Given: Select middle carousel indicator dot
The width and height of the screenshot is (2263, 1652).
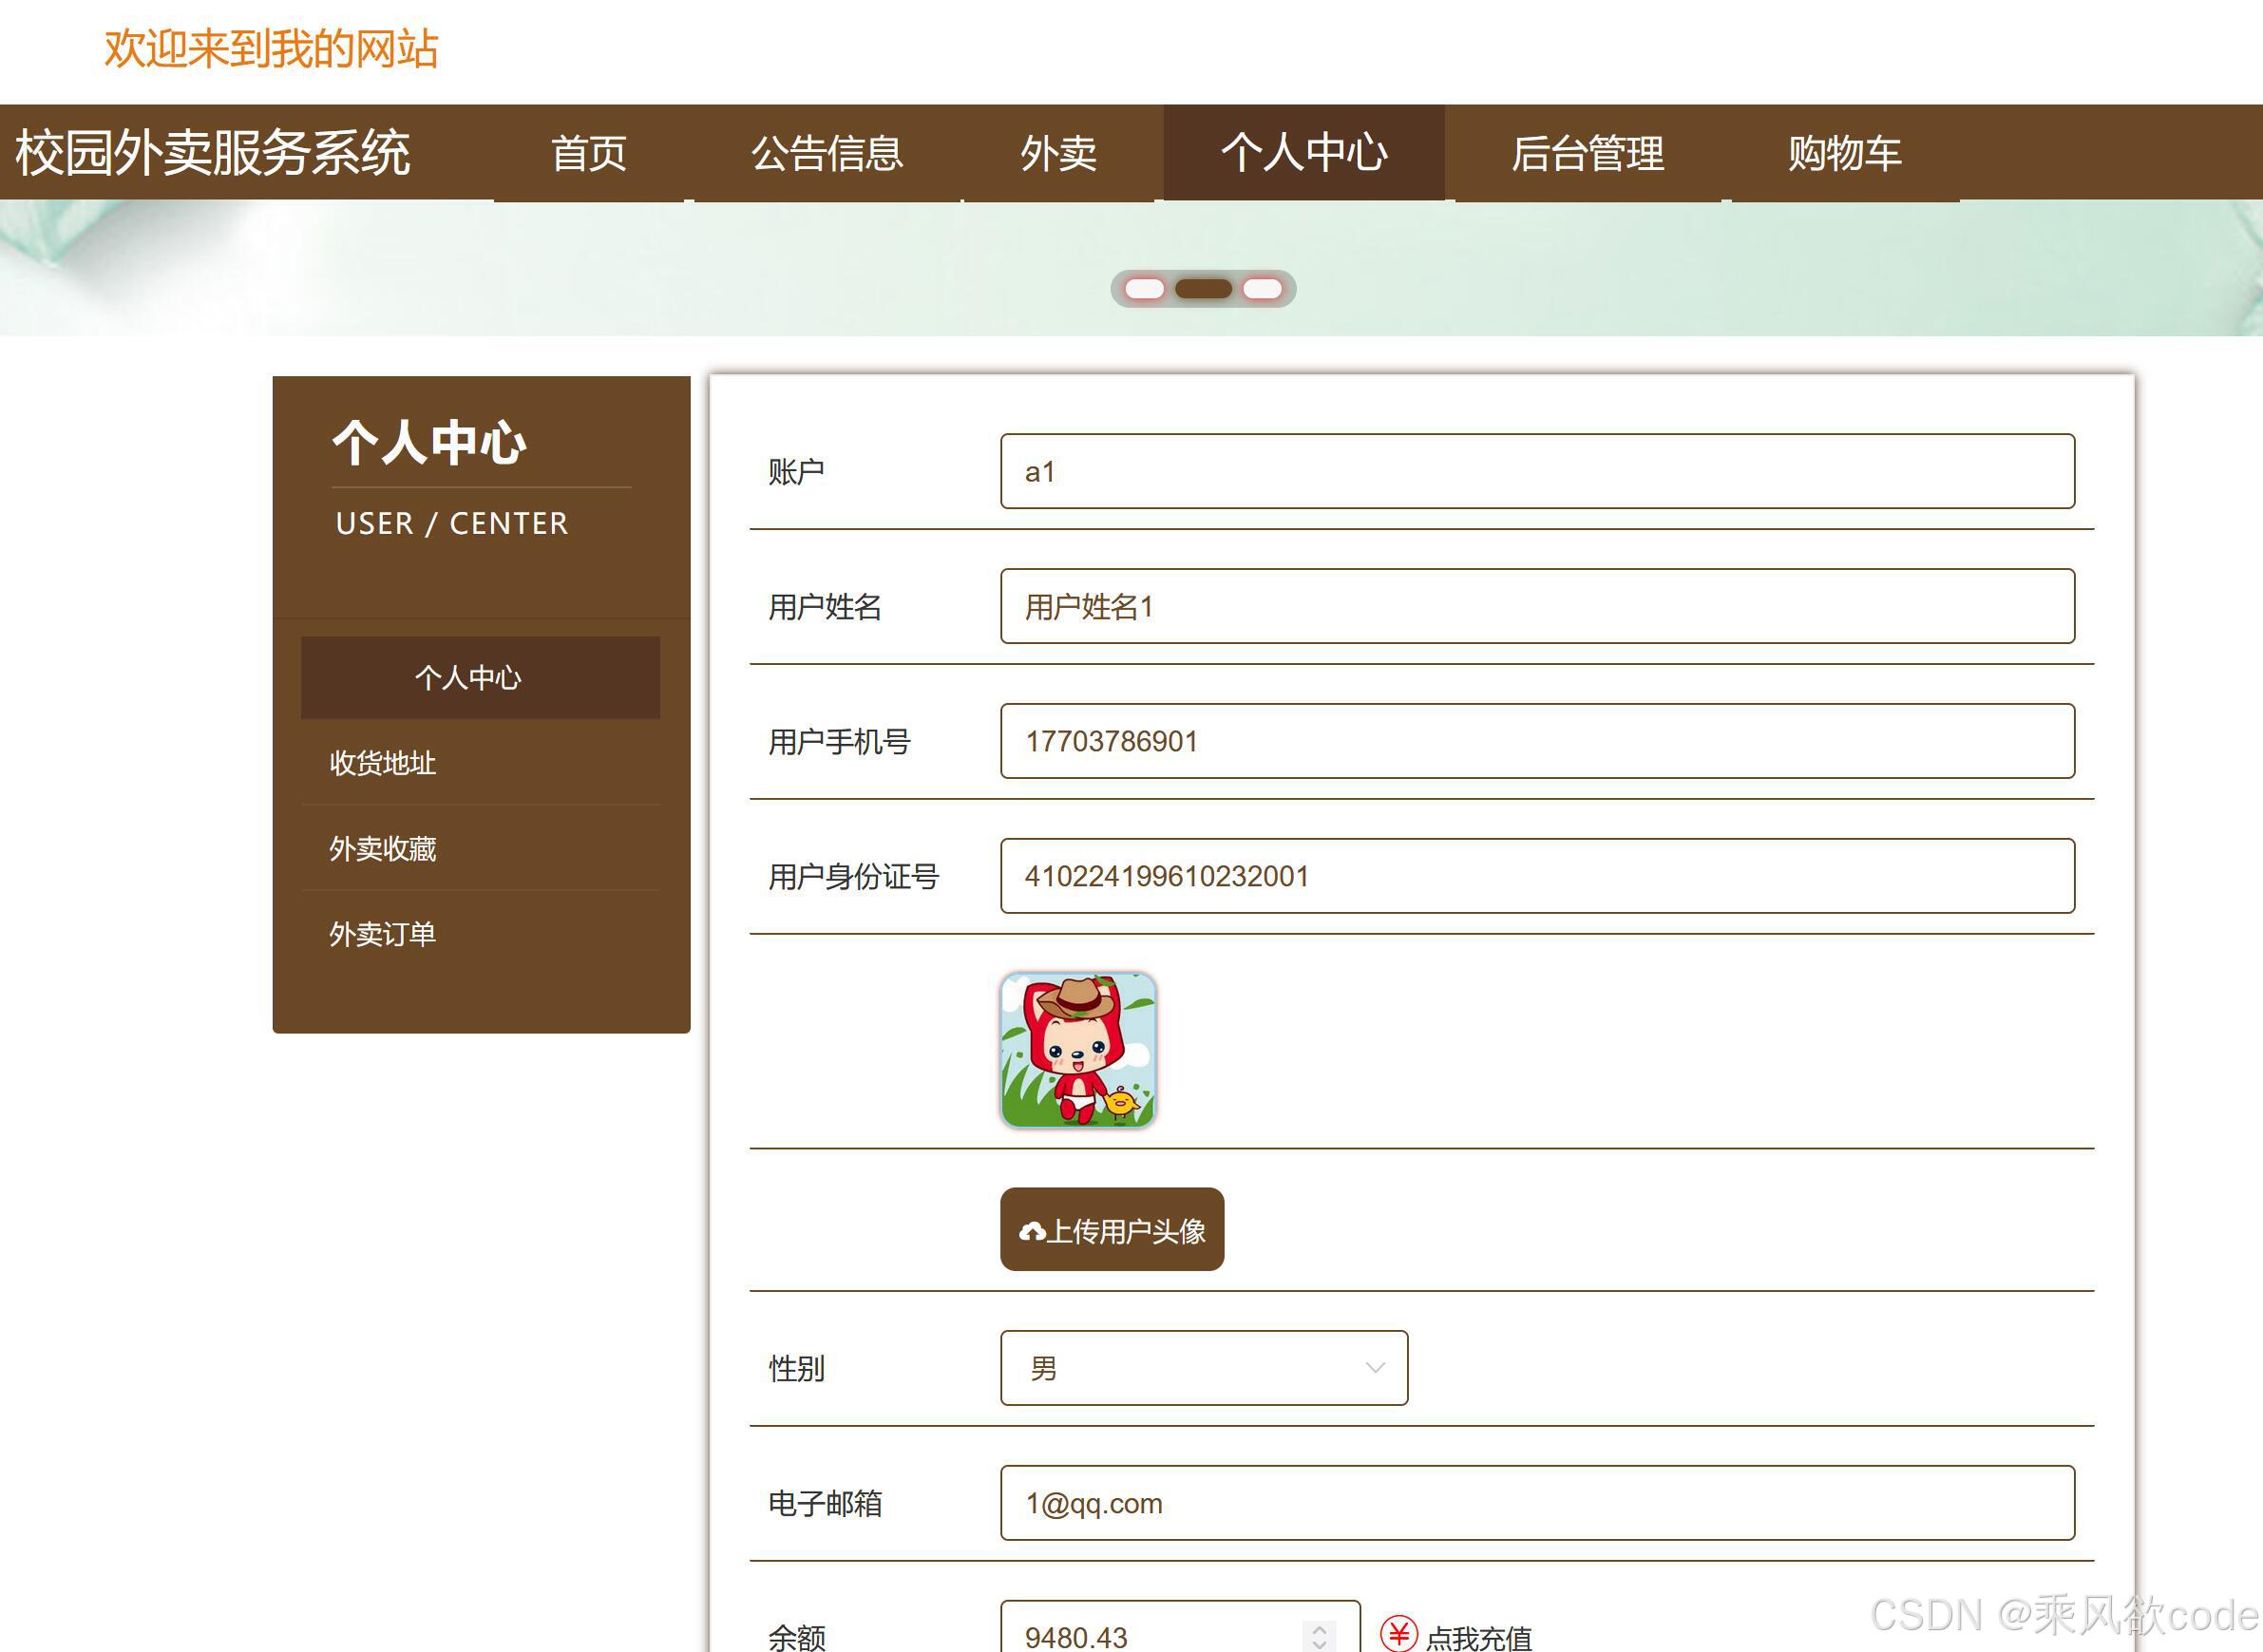Looking at the screenshot, I should [x=1203, y=289].
